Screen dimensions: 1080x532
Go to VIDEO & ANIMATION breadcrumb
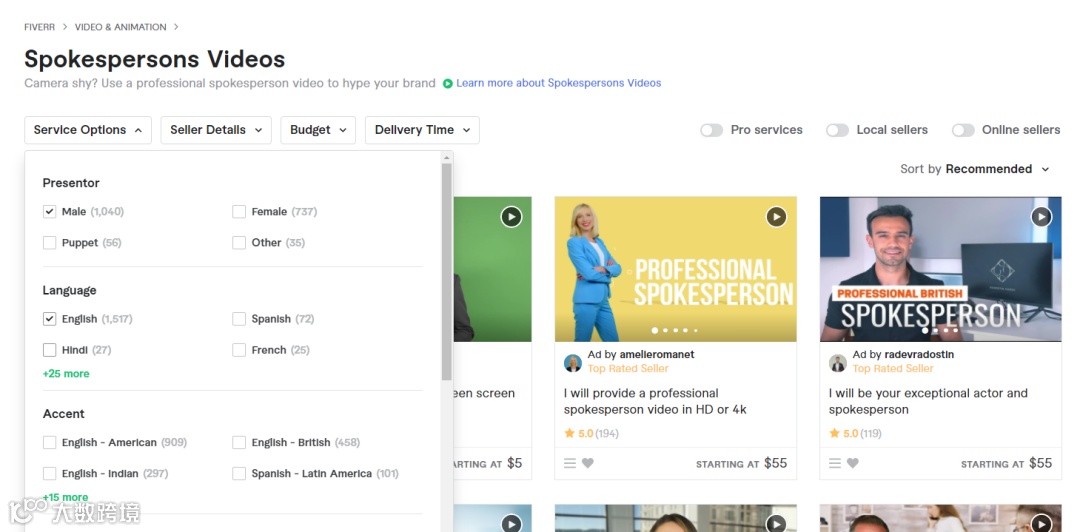pyautogui.click(x=121, y=27)
